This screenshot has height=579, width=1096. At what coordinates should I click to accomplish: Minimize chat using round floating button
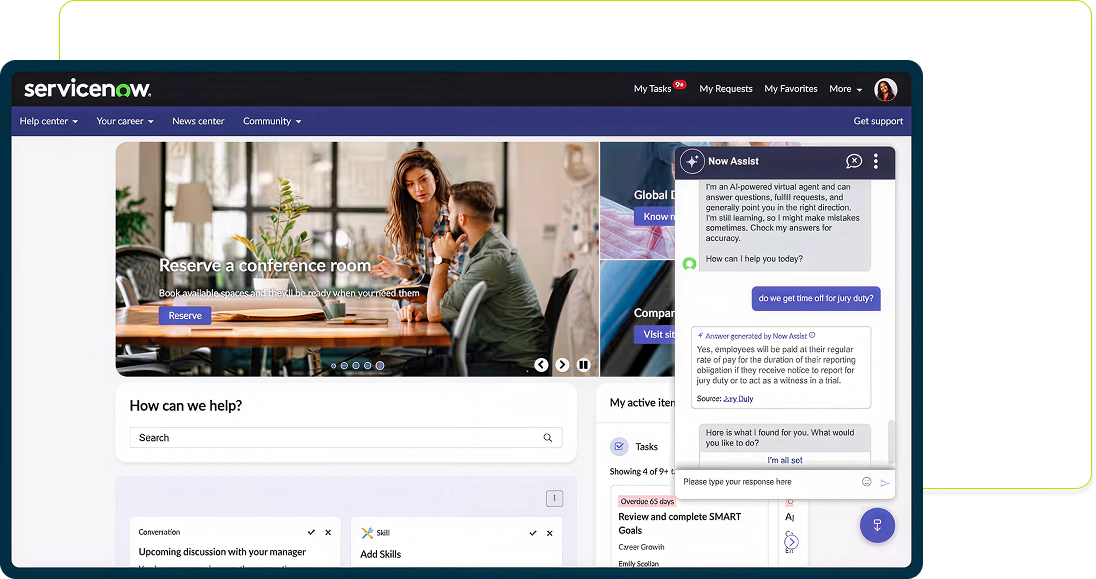click(876, 525)
